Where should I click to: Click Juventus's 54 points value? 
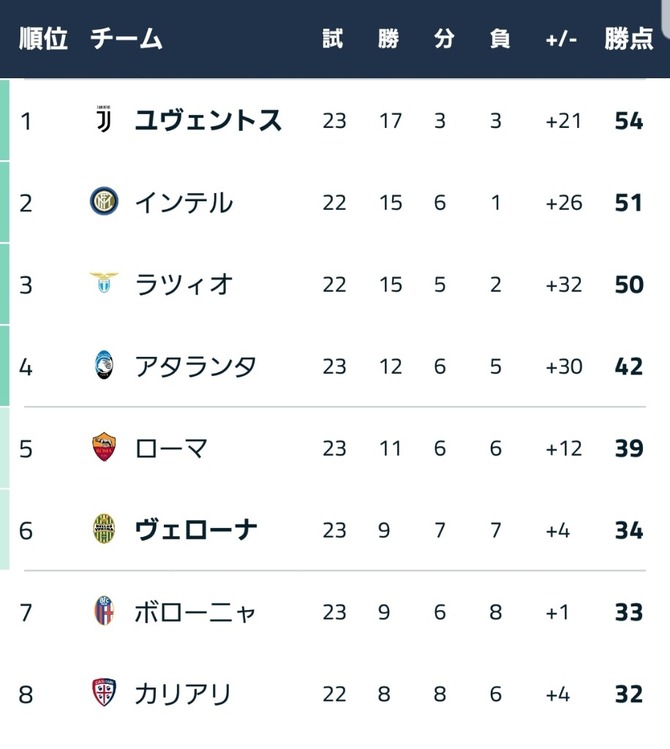pyautogui.click(x=629, y=120)
